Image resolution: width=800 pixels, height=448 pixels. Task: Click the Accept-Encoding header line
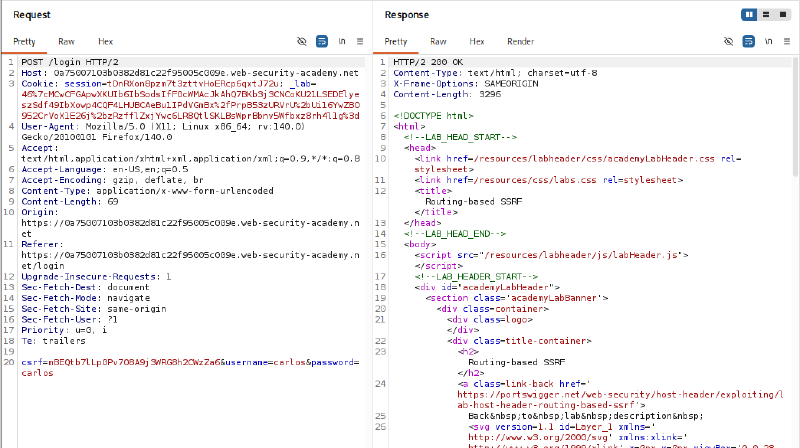[x=112, y=180]
